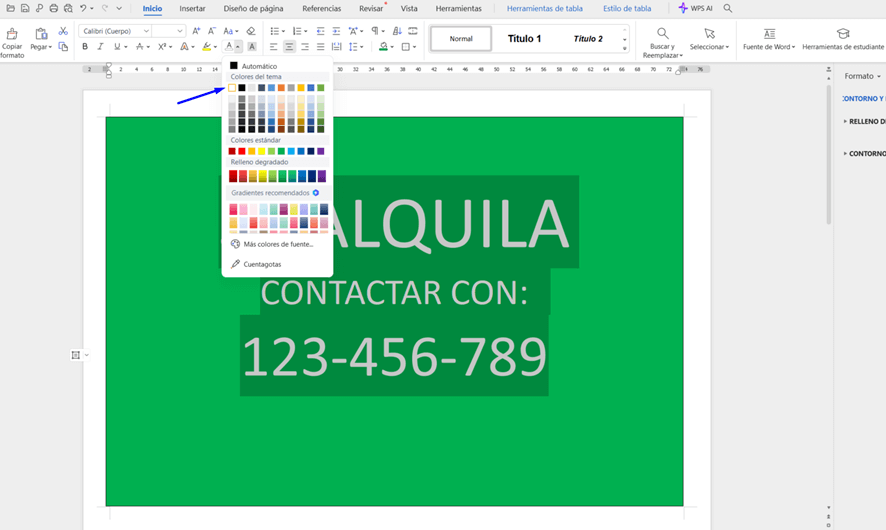
Task: Align text right
Action: tap(305, 47)
